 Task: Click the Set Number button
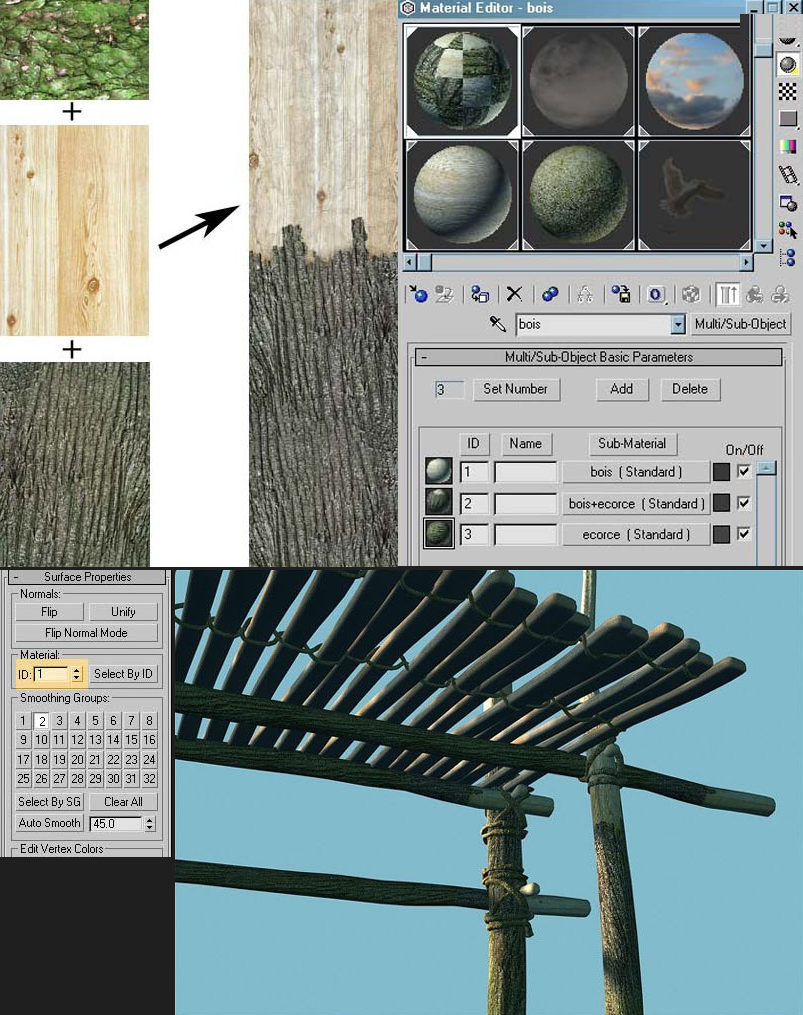tap(515, 389)
